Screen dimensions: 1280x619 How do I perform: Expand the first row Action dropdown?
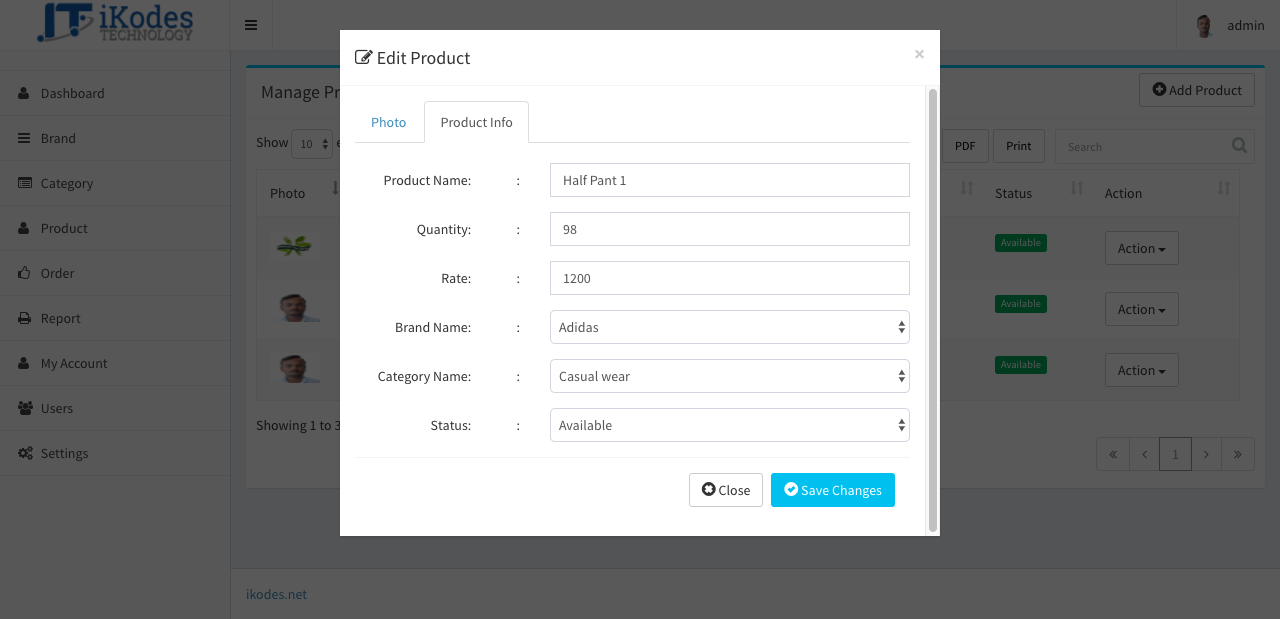coord(1142,248)
